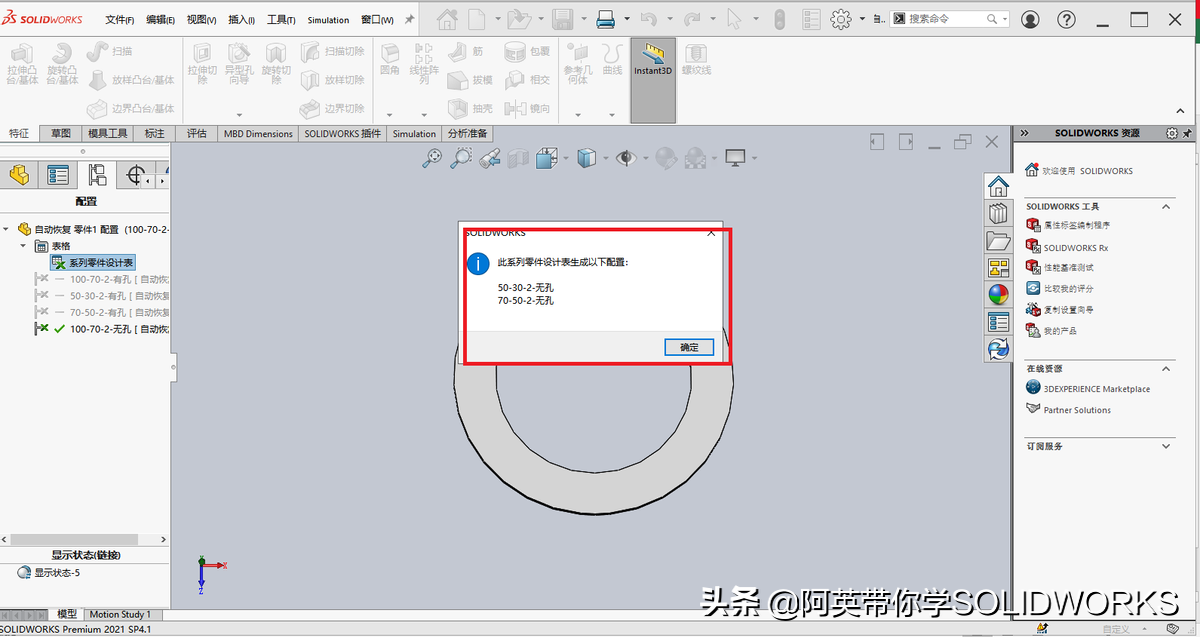Select the 圆角 fillet tool
This screenshot has height=637, width=1200.
[390, 58]
